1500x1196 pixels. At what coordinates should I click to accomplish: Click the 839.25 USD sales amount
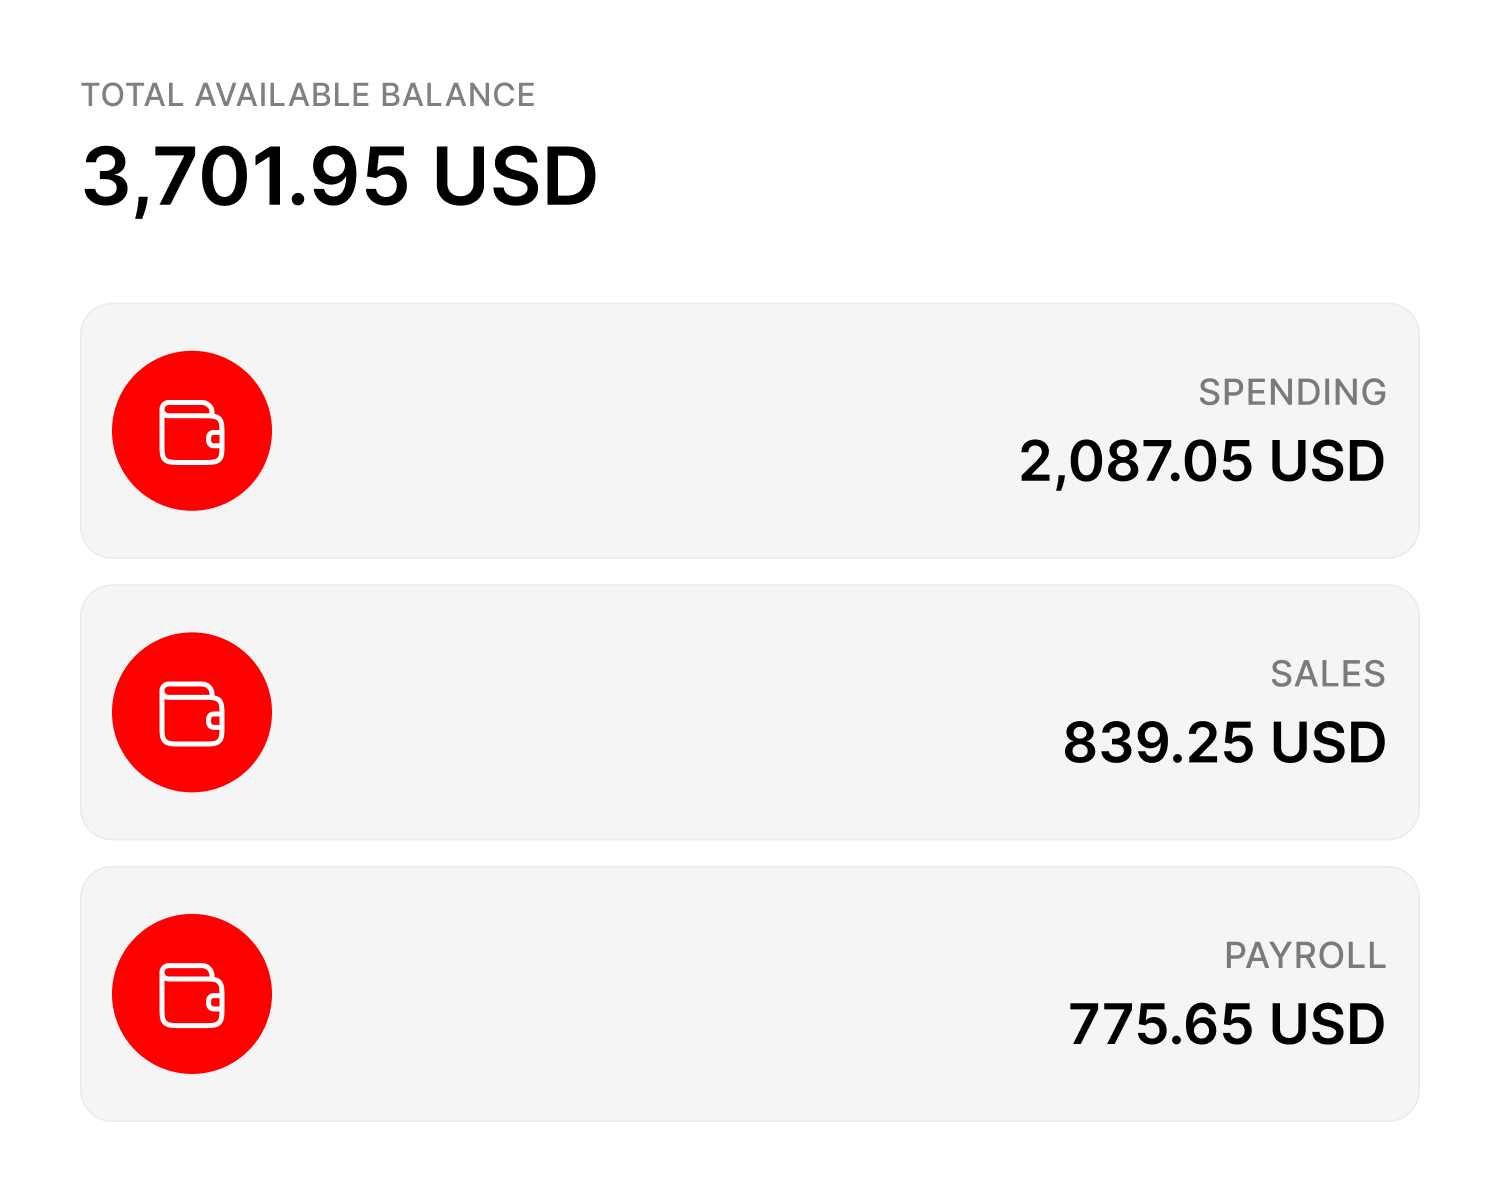pyautogui.click(x=1224, y=743)
